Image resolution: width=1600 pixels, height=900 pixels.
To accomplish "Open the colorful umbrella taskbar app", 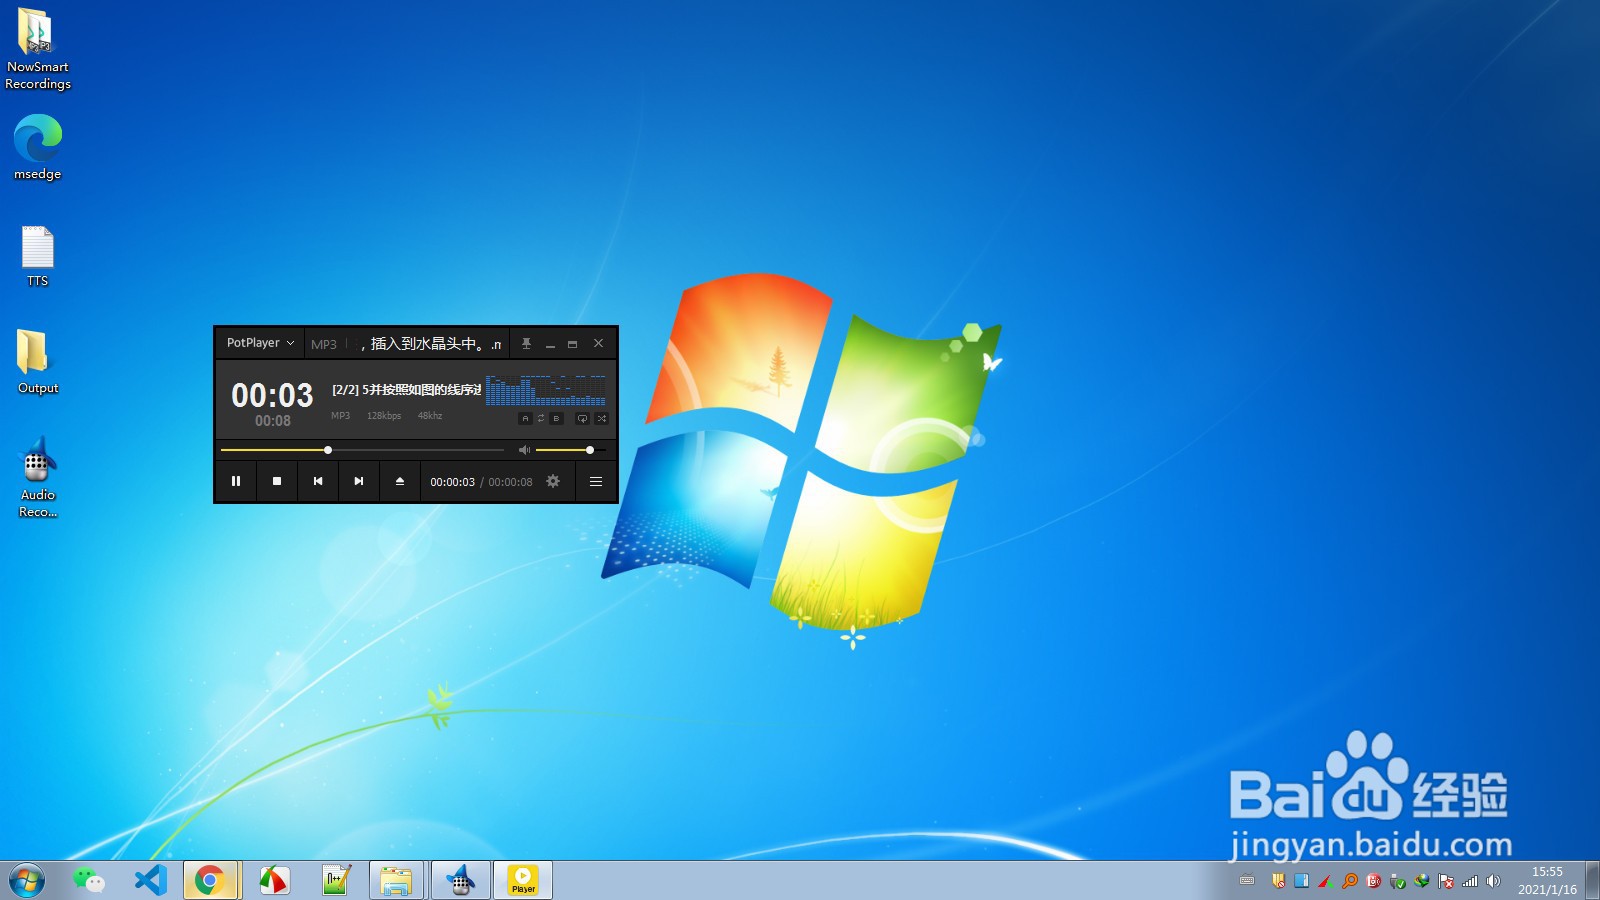I will (273, 881).
